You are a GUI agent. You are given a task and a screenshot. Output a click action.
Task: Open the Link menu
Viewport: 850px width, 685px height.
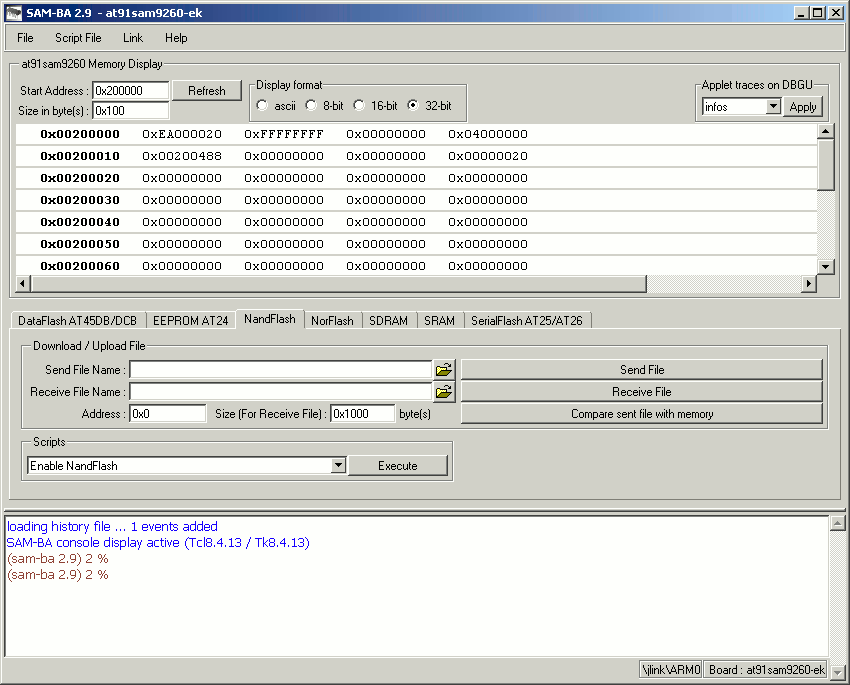coord(133,38)
